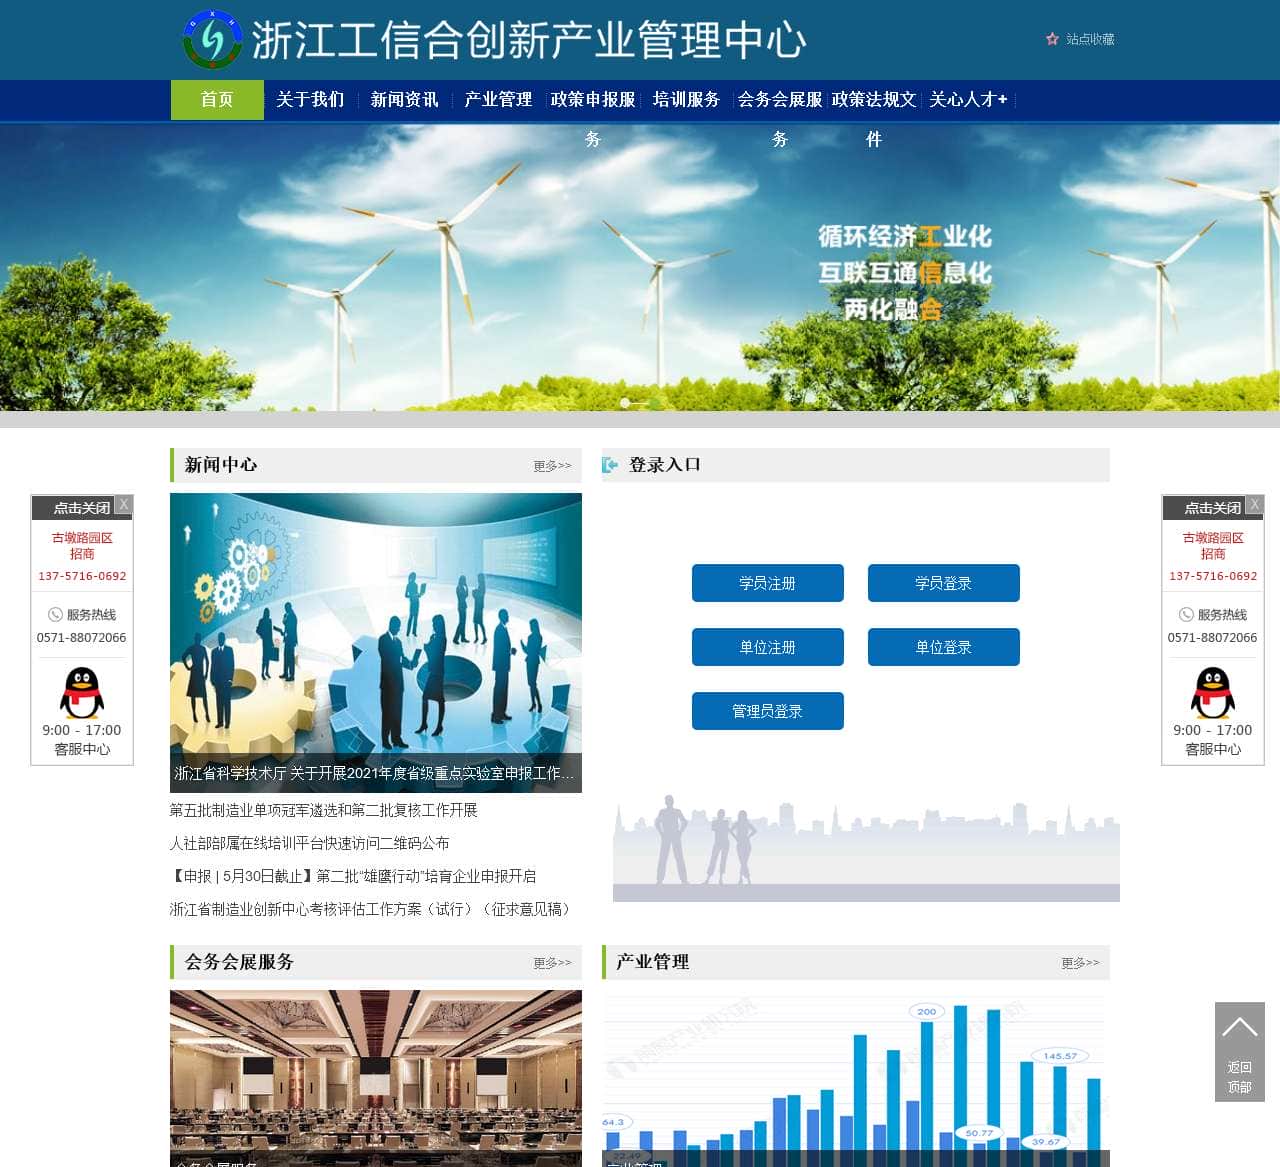
Task: Click the green site logo emblem
Action: tap(213, 40)
